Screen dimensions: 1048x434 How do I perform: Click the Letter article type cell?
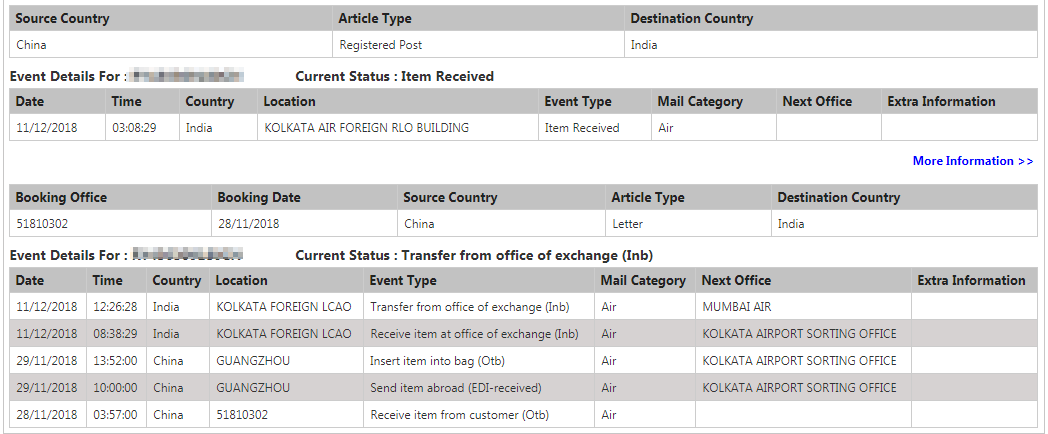688,224
